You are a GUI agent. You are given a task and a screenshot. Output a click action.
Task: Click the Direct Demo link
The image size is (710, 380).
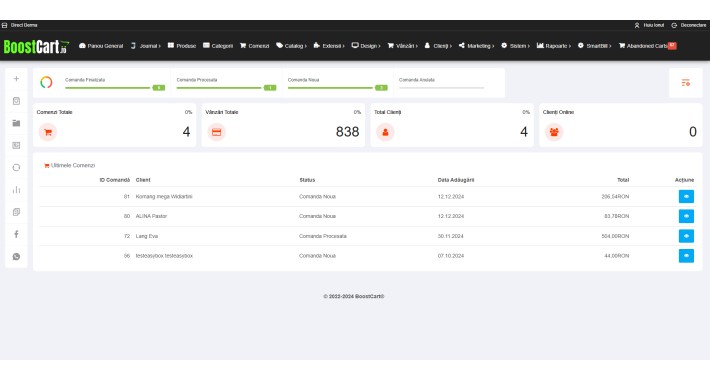[x=24, y=25]
